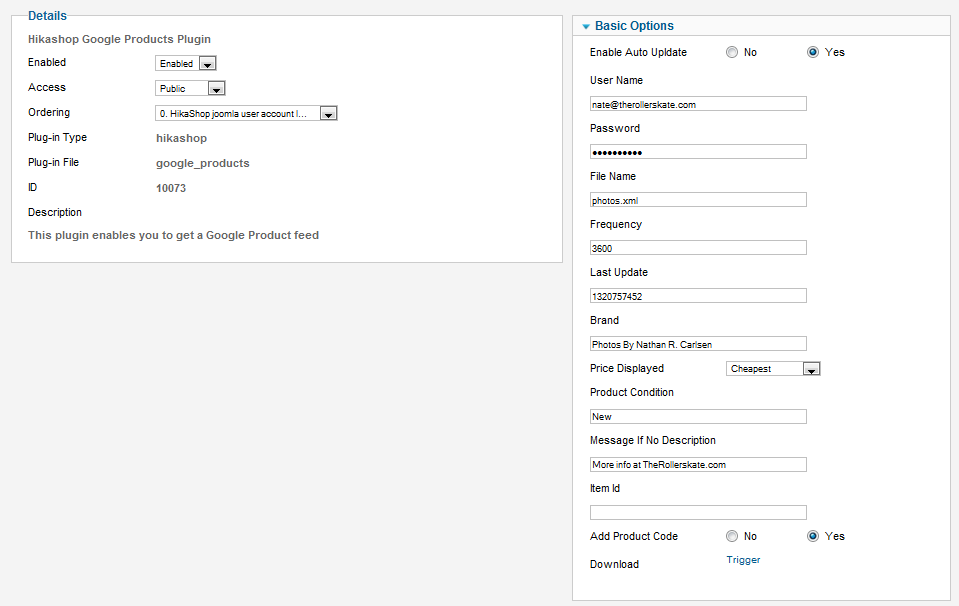
Task: Click the Trigger download link
Action: coord(743,560)
